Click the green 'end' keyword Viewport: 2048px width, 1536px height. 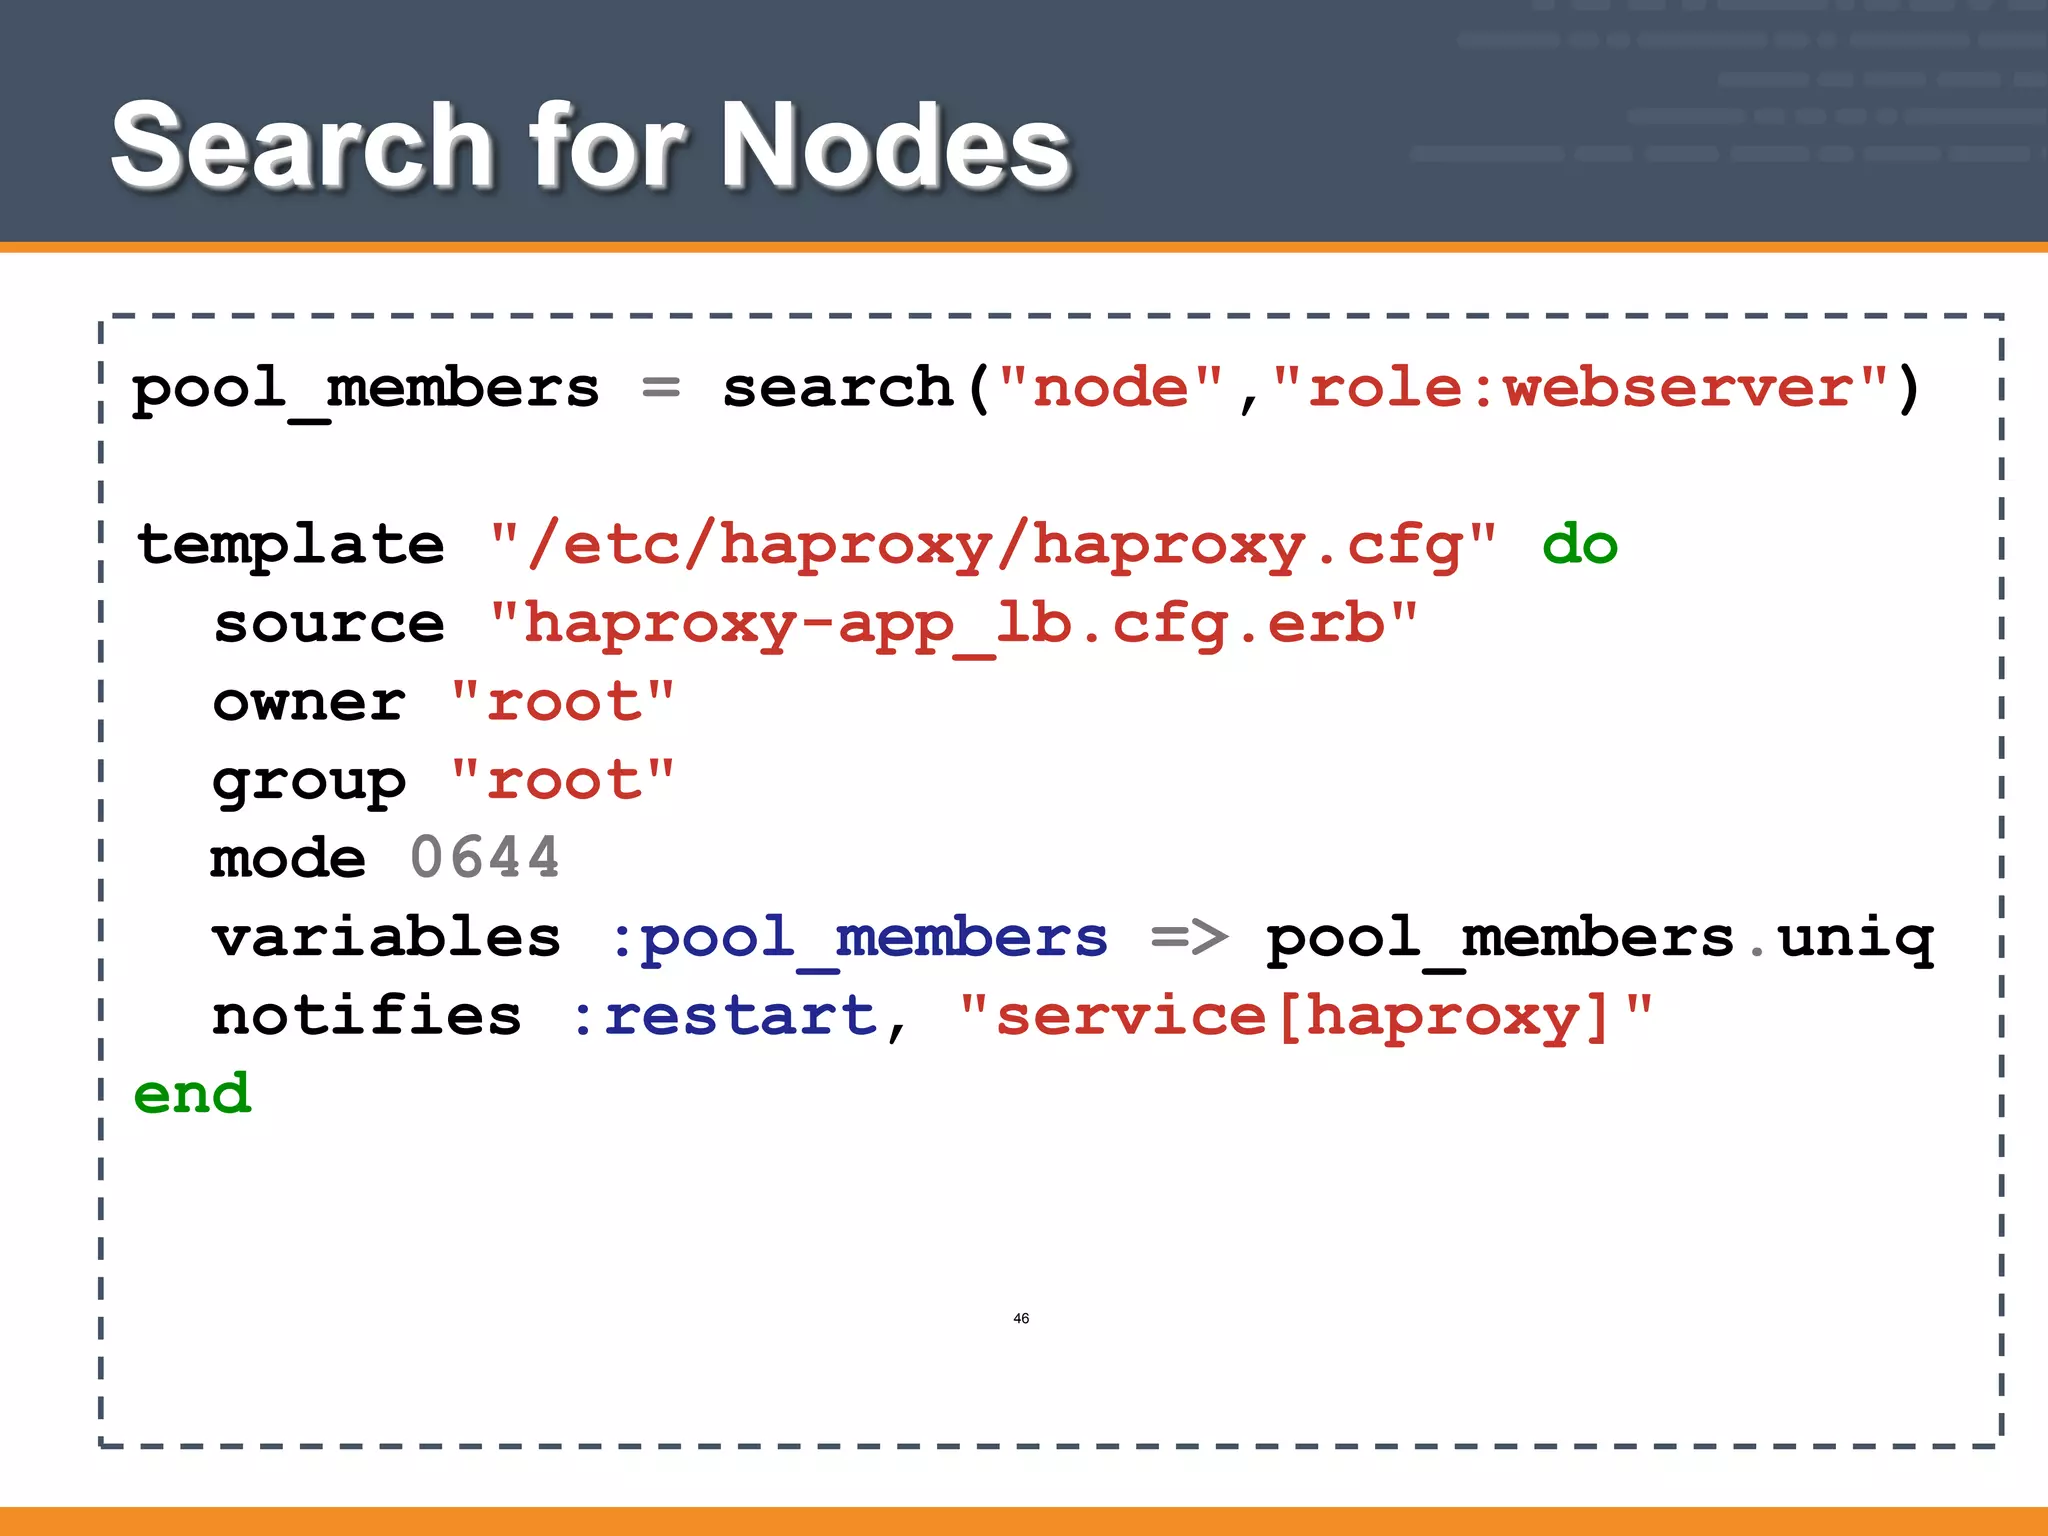click(192, 1092)
